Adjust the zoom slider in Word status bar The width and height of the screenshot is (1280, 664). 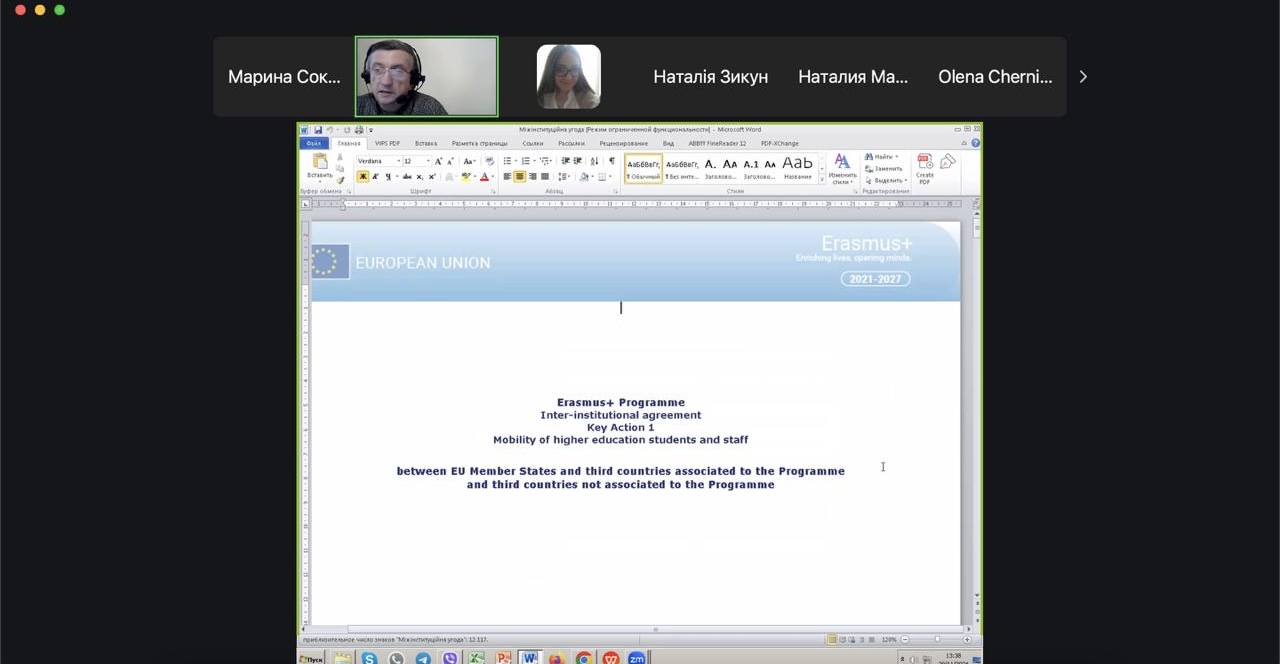point(937,639)
